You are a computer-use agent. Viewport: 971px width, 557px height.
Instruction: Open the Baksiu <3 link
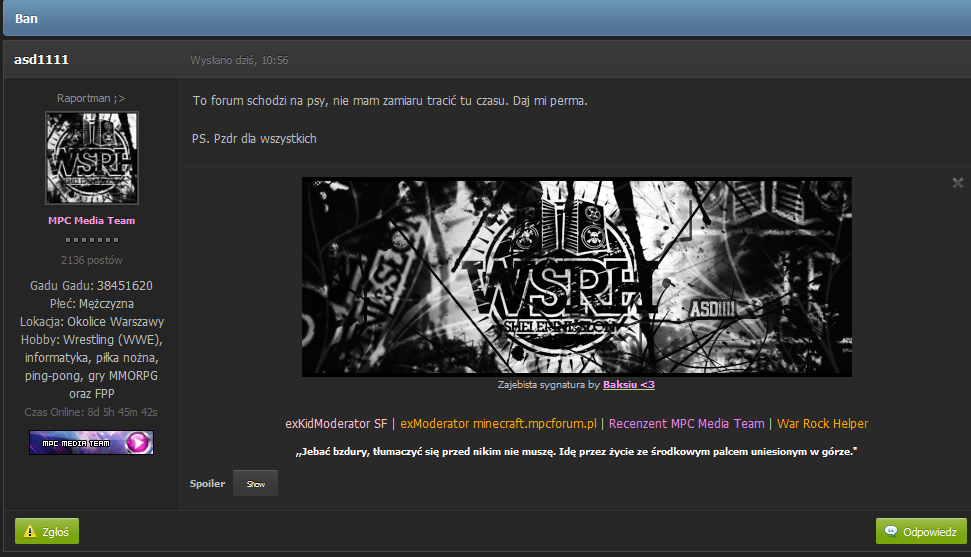(x=629, y=385)
